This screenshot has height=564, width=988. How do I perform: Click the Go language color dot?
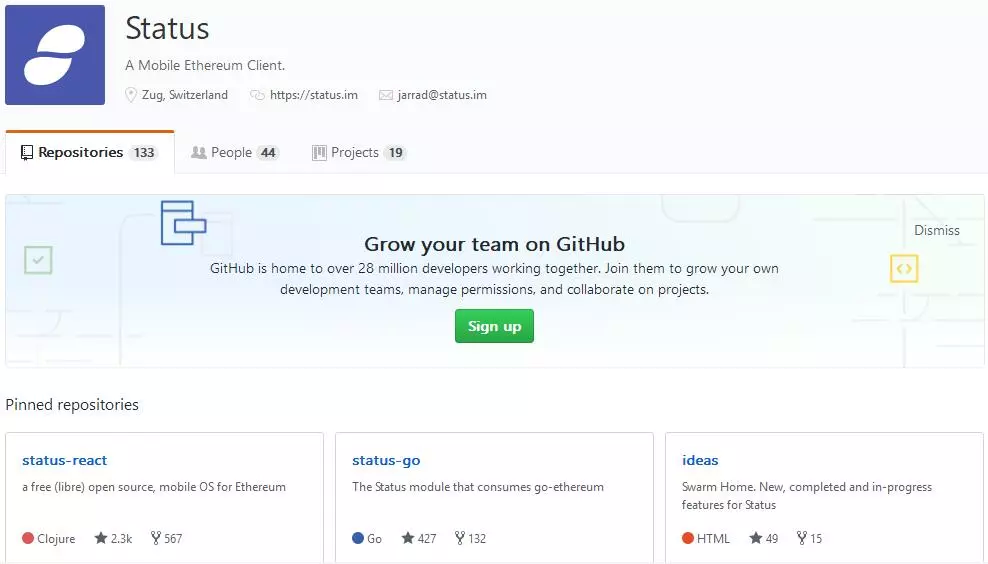(358, 538)
